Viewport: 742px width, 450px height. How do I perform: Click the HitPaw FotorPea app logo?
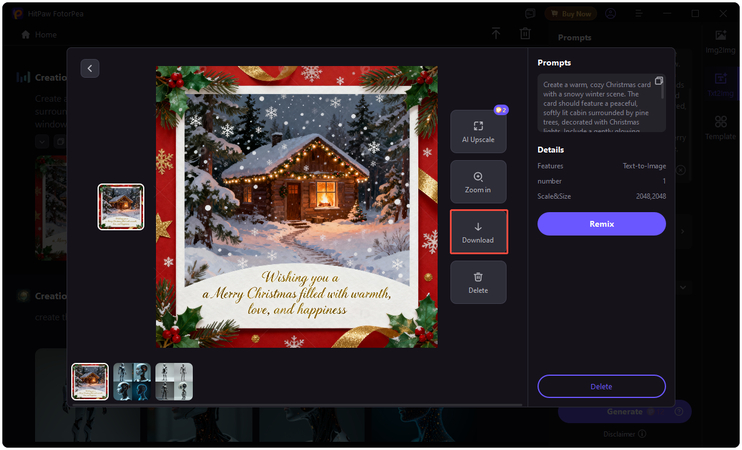click(18, 14)
